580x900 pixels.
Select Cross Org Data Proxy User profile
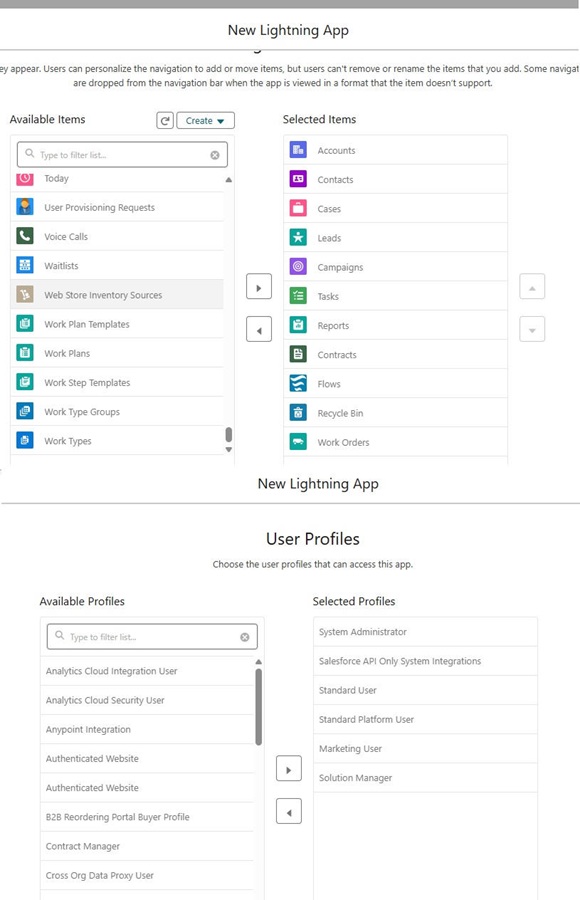[148, 875]
